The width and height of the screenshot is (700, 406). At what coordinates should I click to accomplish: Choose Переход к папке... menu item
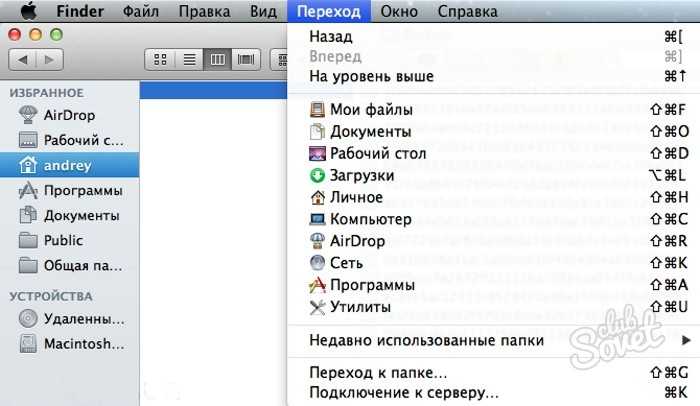[x=493, y=373]
